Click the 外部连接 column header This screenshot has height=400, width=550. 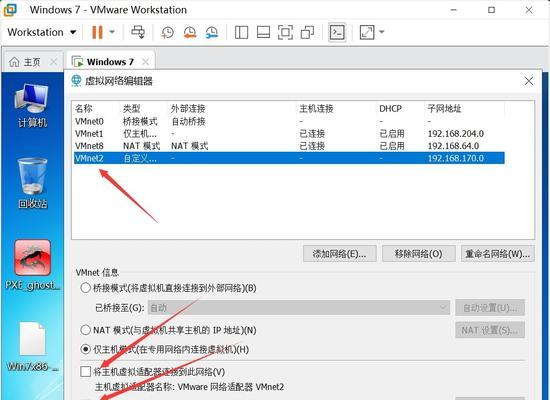(188, 109)
